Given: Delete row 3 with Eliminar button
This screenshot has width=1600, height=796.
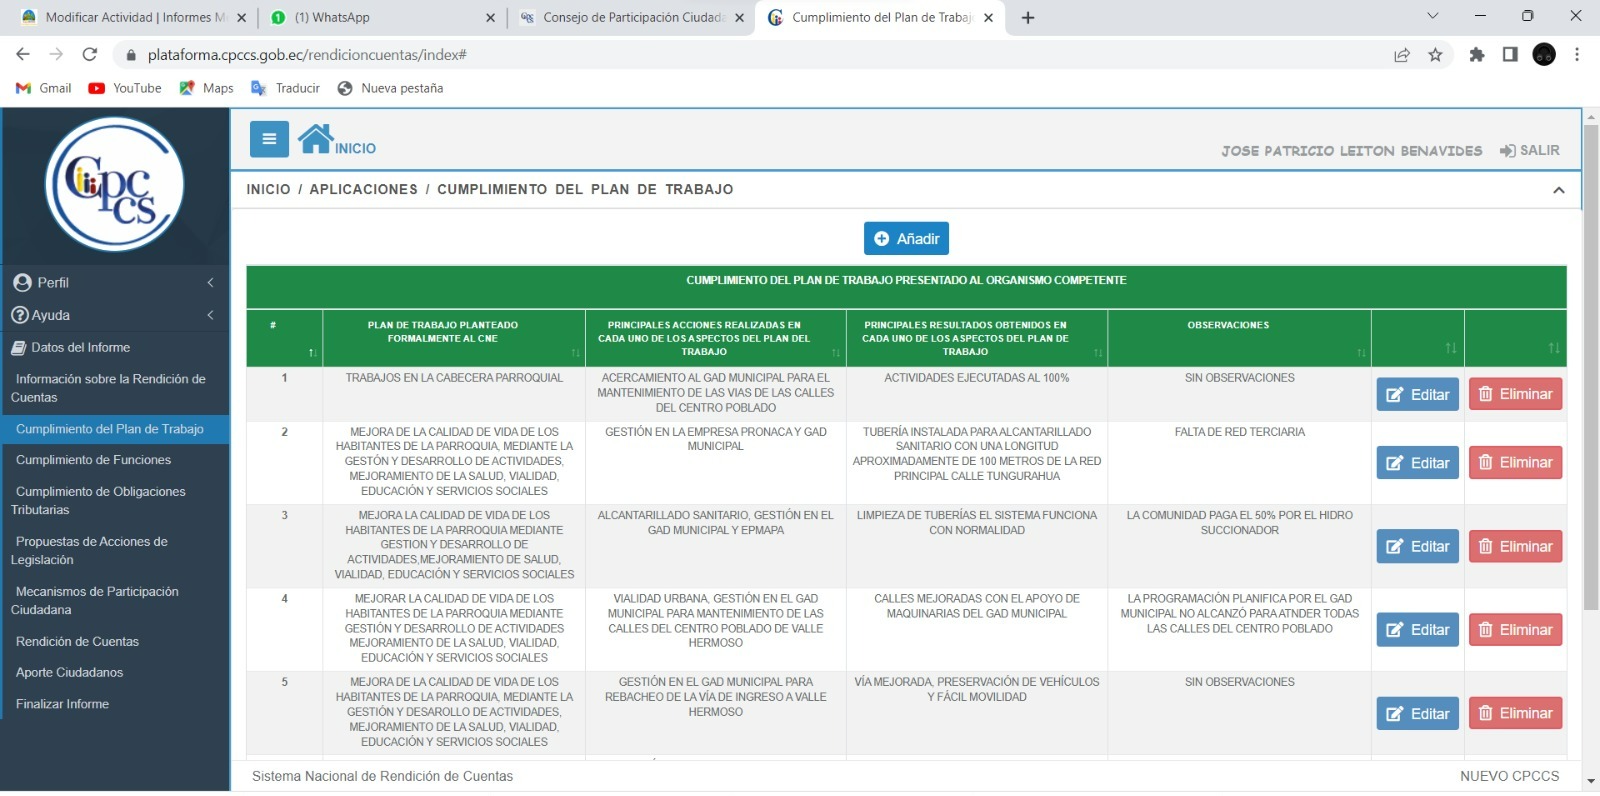Looking at the screenshot, I should tap(1515, 546).
